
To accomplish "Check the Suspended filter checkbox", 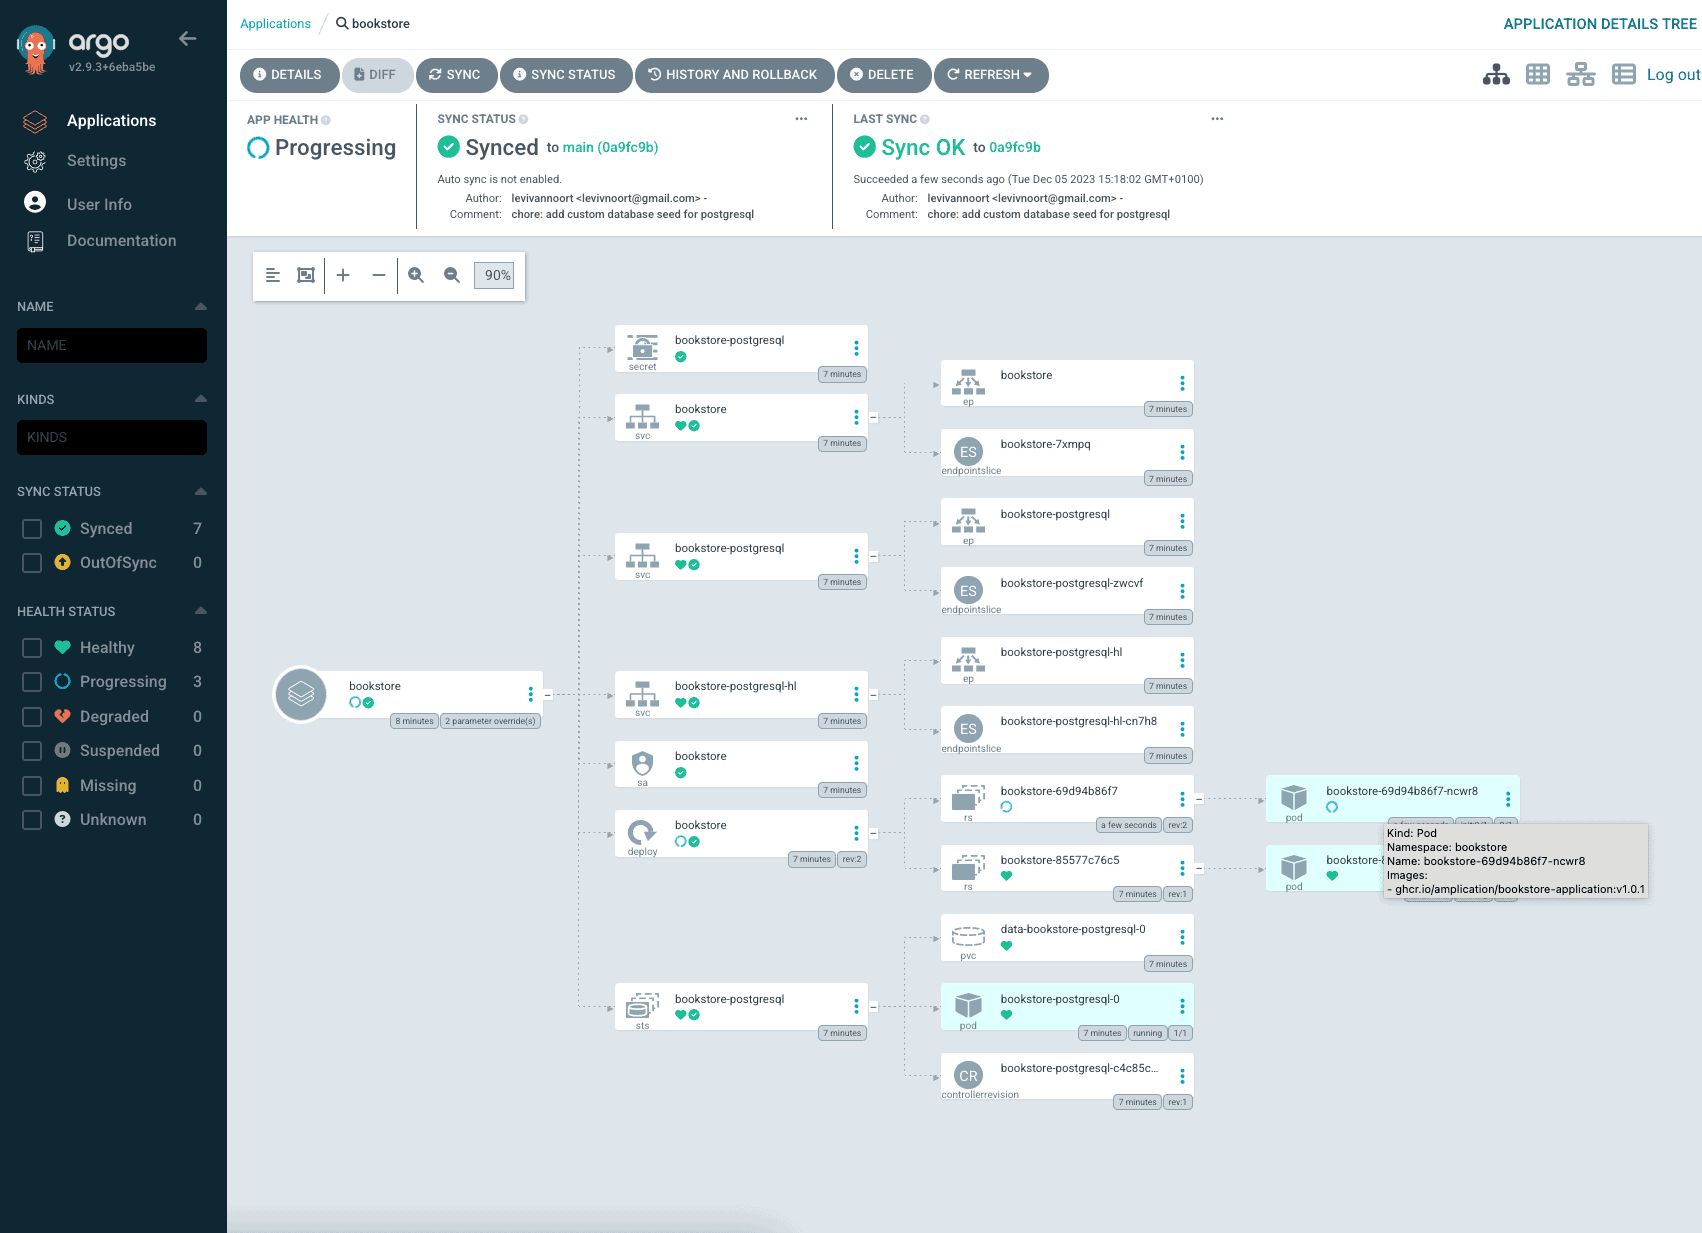I will (x=32, y=751).
